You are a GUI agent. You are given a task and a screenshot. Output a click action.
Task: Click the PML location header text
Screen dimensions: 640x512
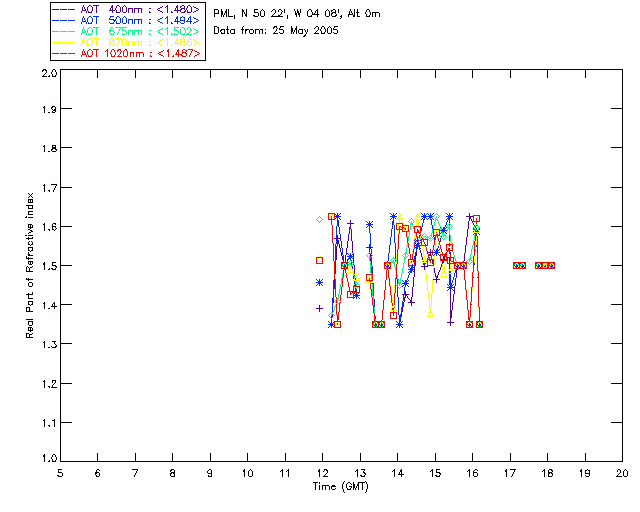pos(297,14)
